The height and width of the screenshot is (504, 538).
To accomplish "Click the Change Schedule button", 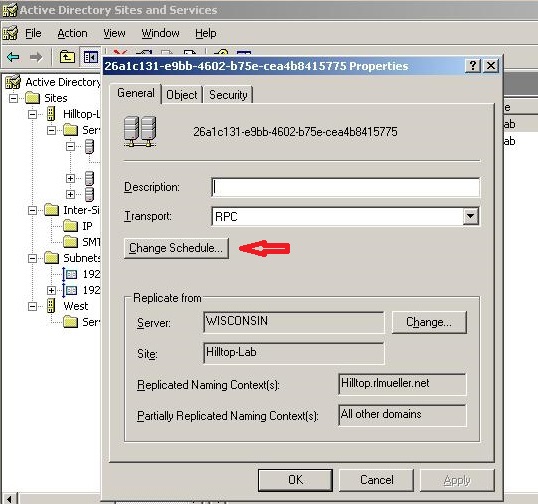I will point(176,248).
